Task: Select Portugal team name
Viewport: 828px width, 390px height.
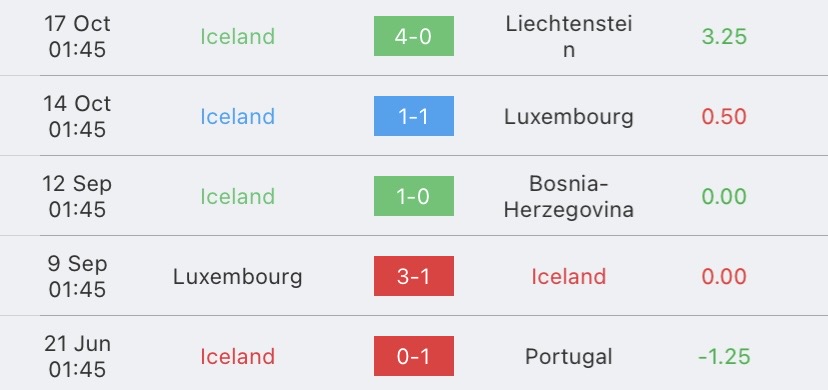Action: click(569, 357)
